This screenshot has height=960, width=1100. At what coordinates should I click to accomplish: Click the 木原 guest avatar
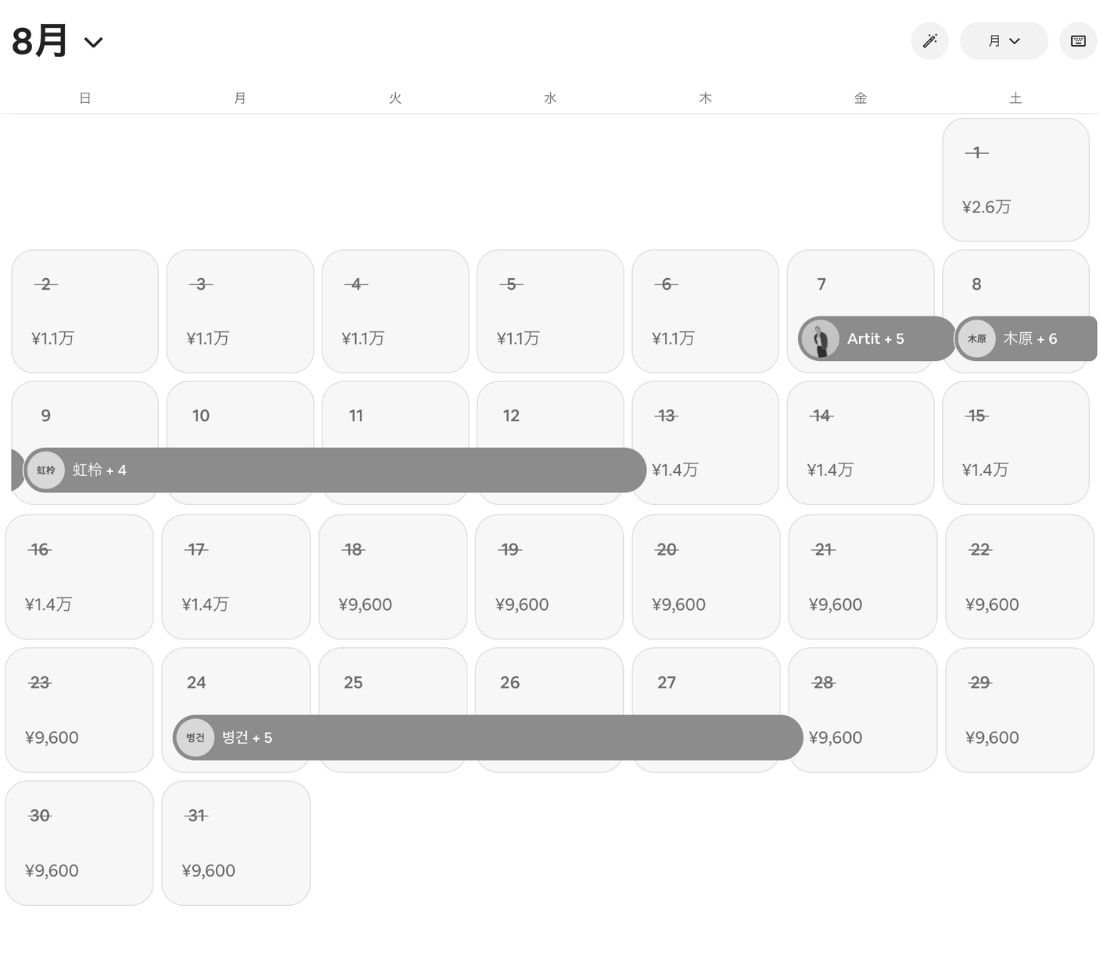coord(977,338)
